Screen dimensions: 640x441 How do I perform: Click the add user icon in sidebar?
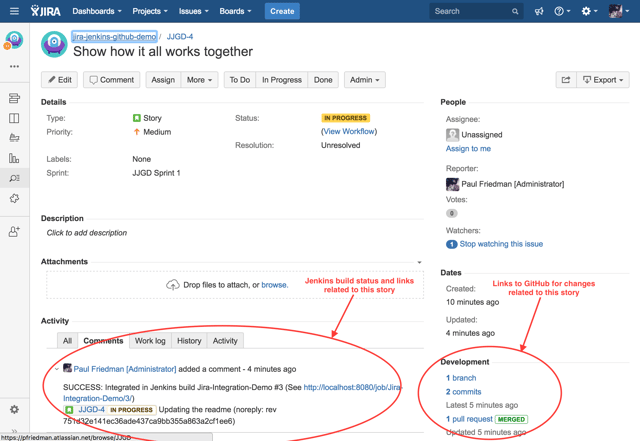[x=14, y=232]
